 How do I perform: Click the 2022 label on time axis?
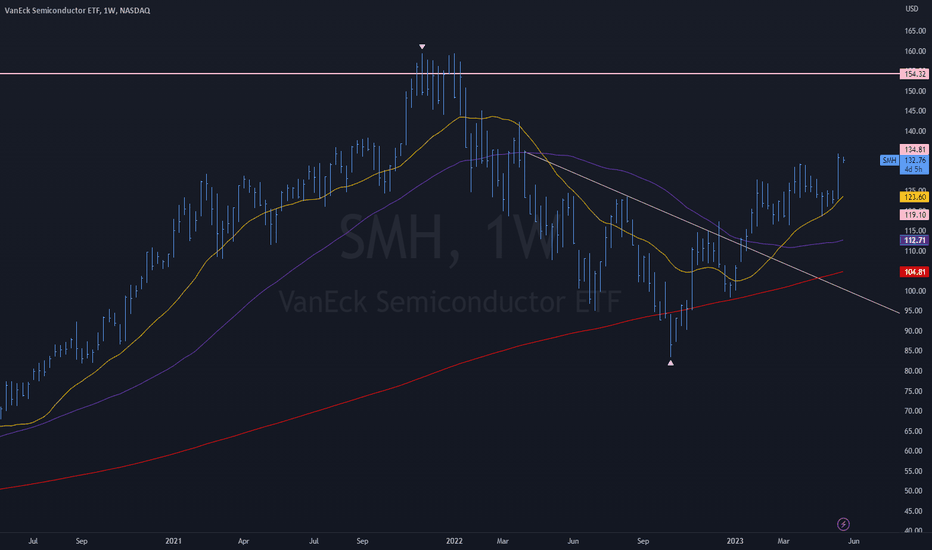pyautogui.click(x=454, y=541)
